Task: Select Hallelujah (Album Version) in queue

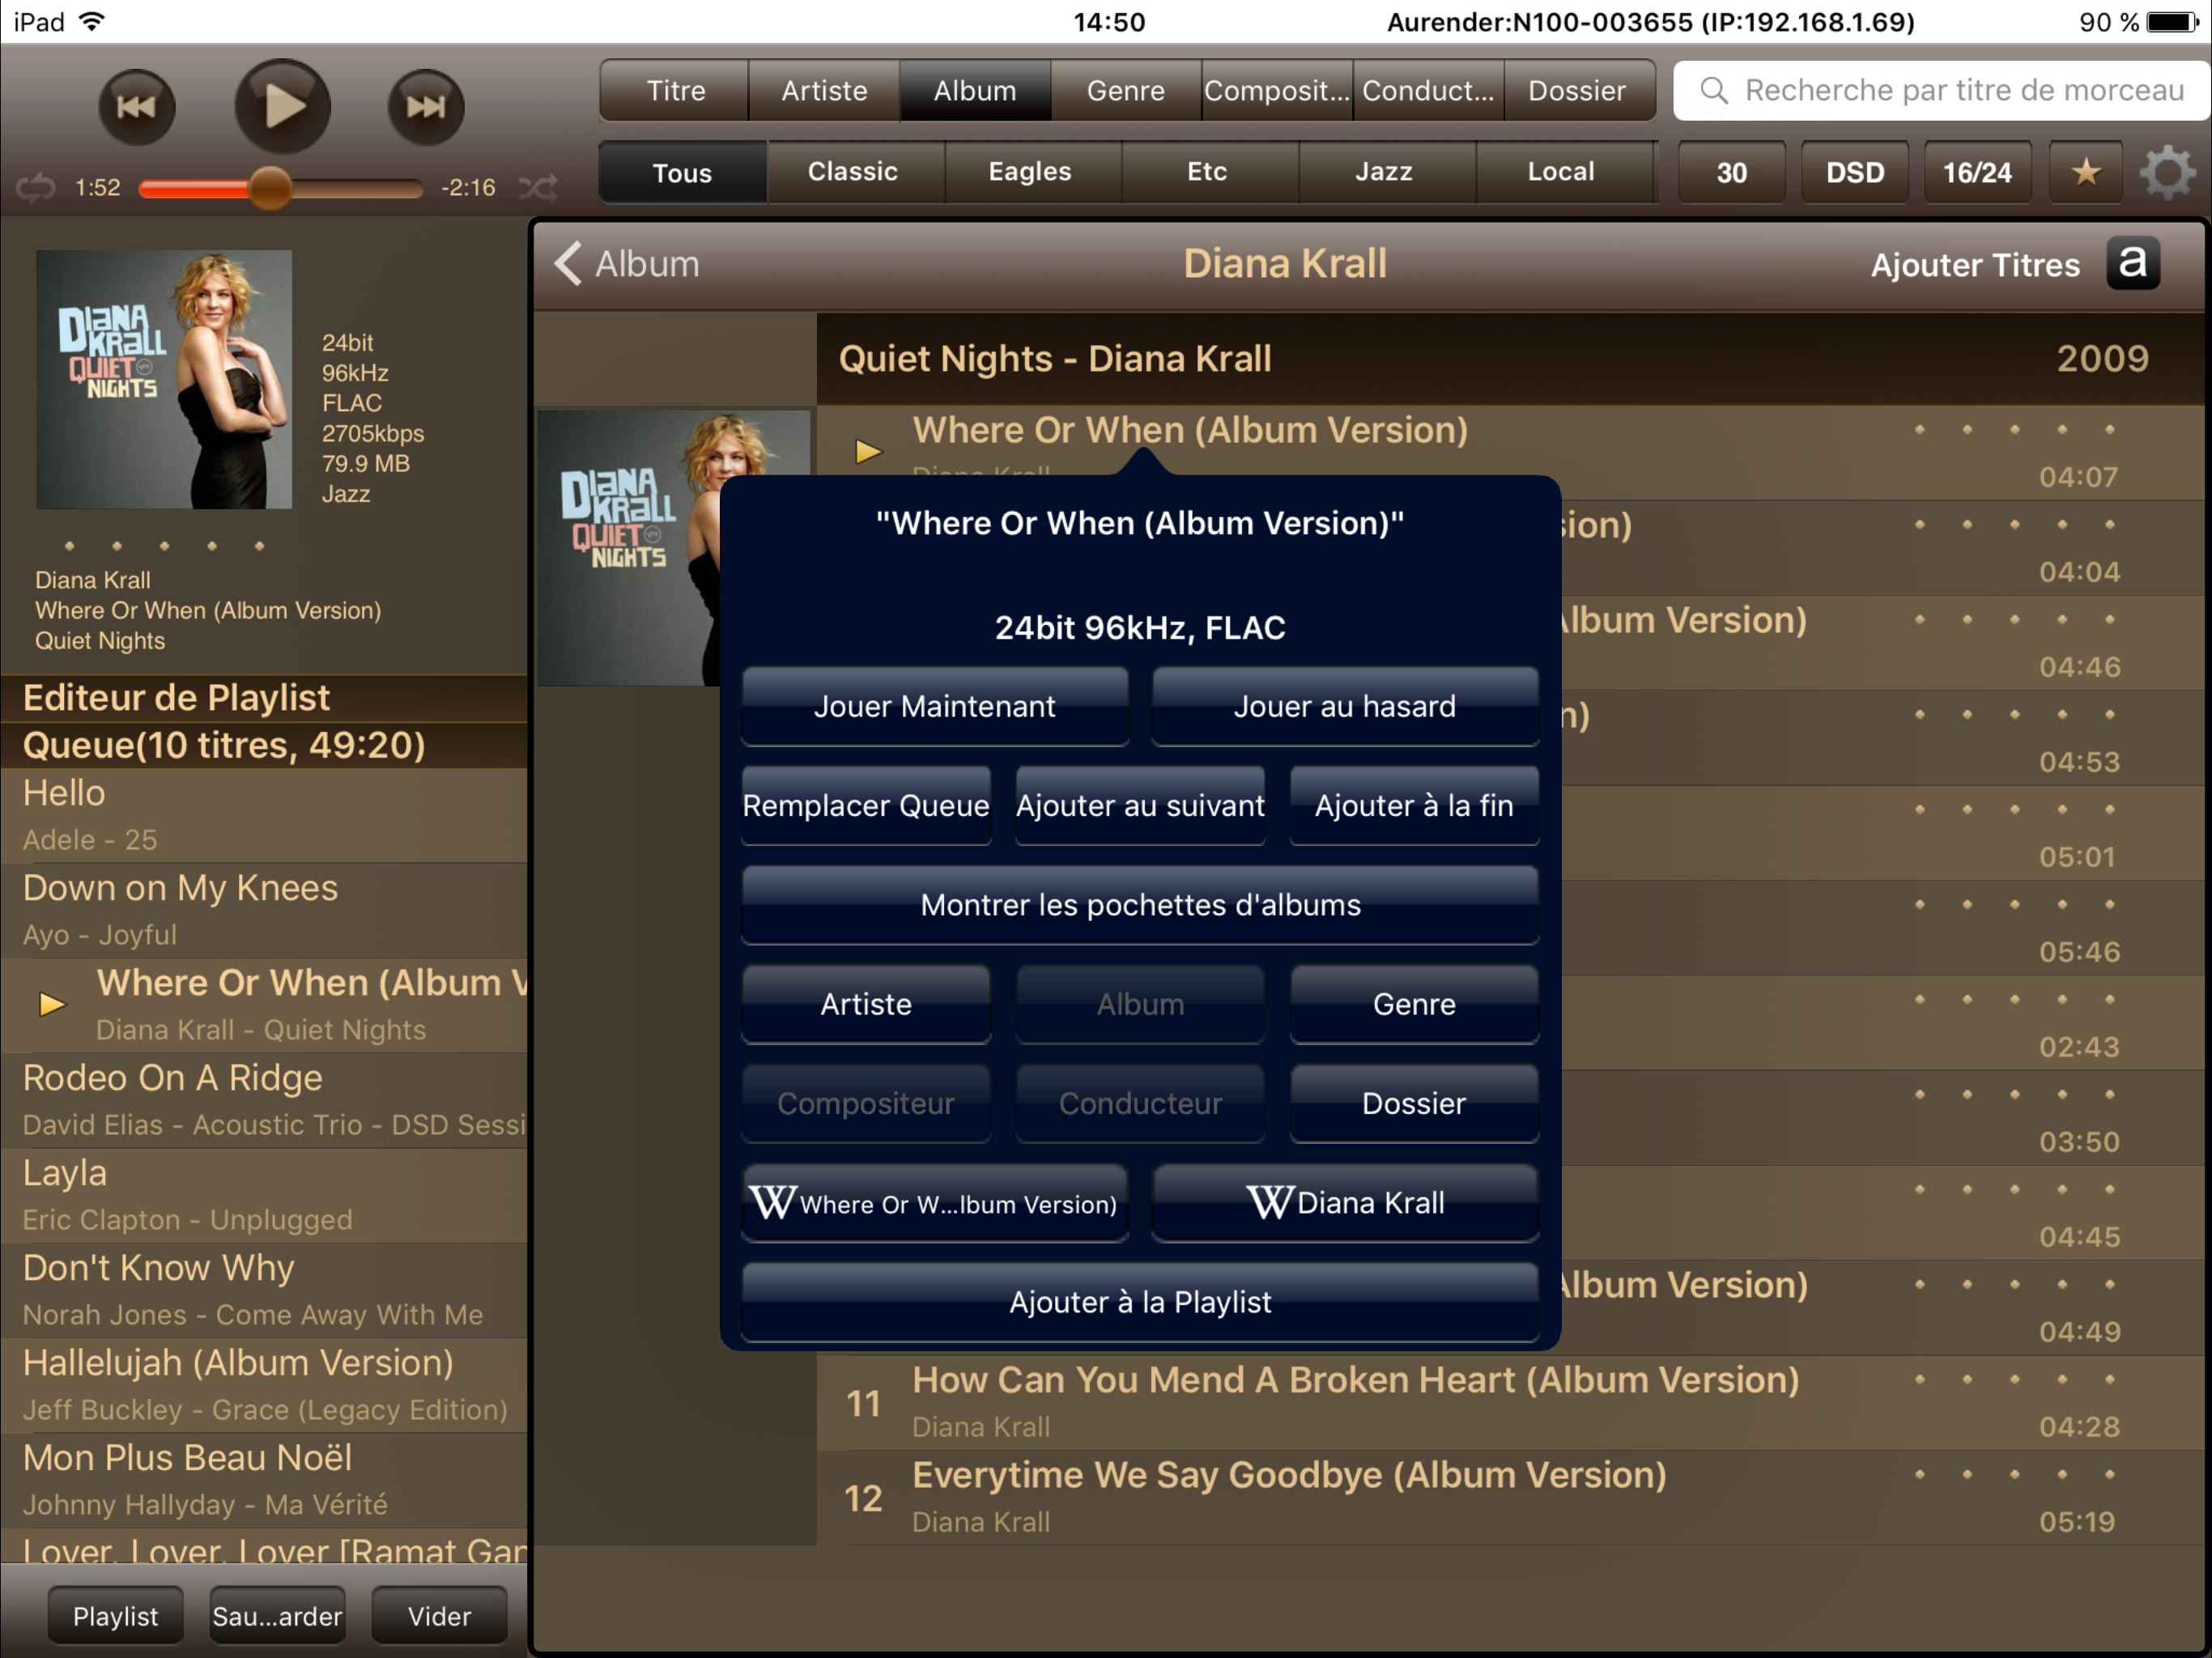Action: (x=264, y=1385)
